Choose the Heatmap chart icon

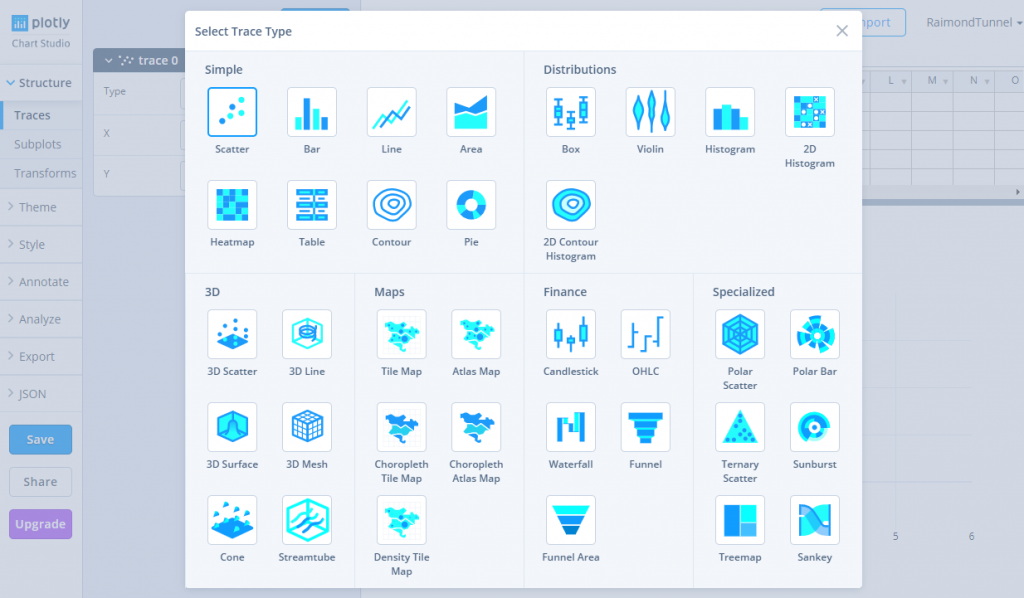(232, 205)
